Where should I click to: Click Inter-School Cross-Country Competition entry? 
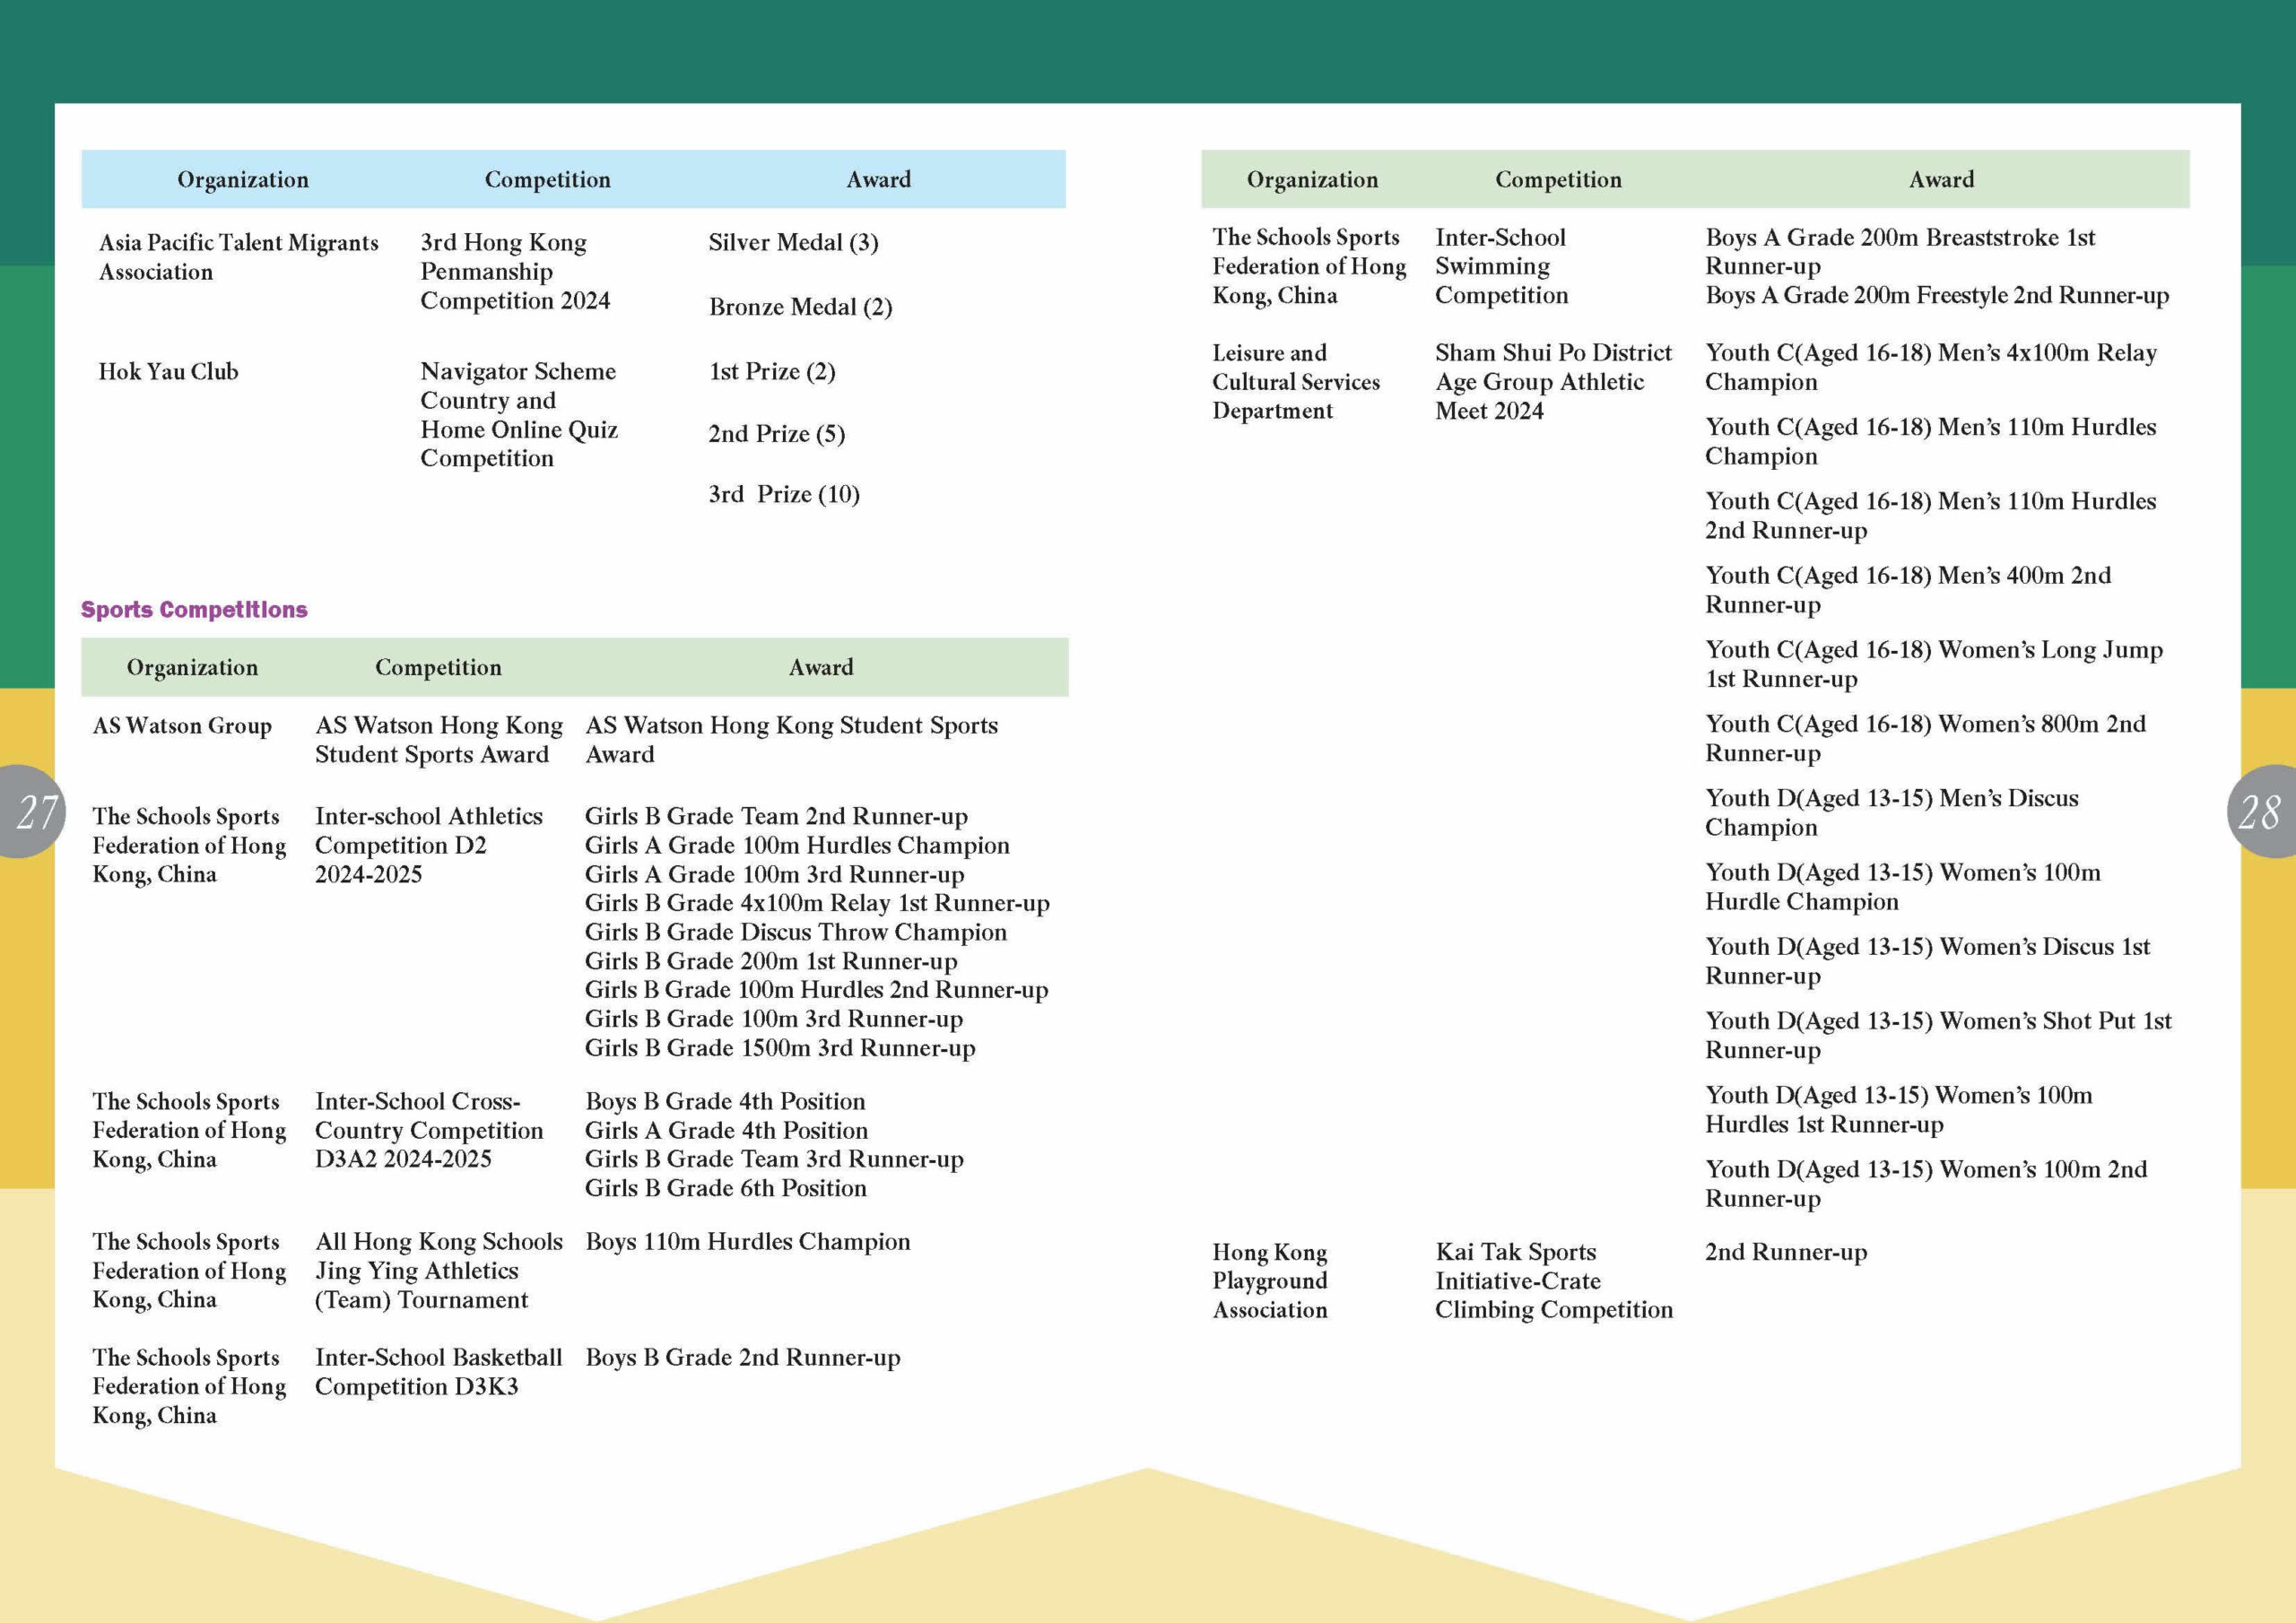pyautogui.click(x=428, y=1130)
